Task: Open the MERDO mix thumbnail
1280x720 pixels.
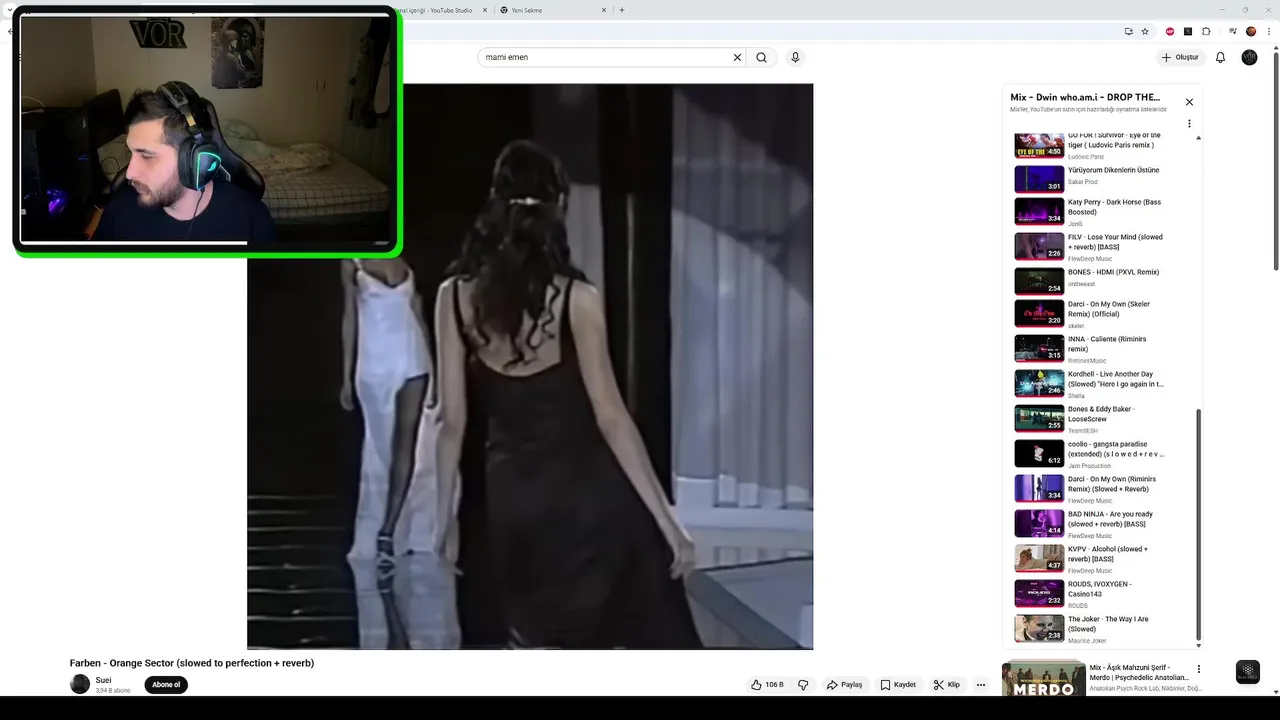Action: click(1043, 678)
